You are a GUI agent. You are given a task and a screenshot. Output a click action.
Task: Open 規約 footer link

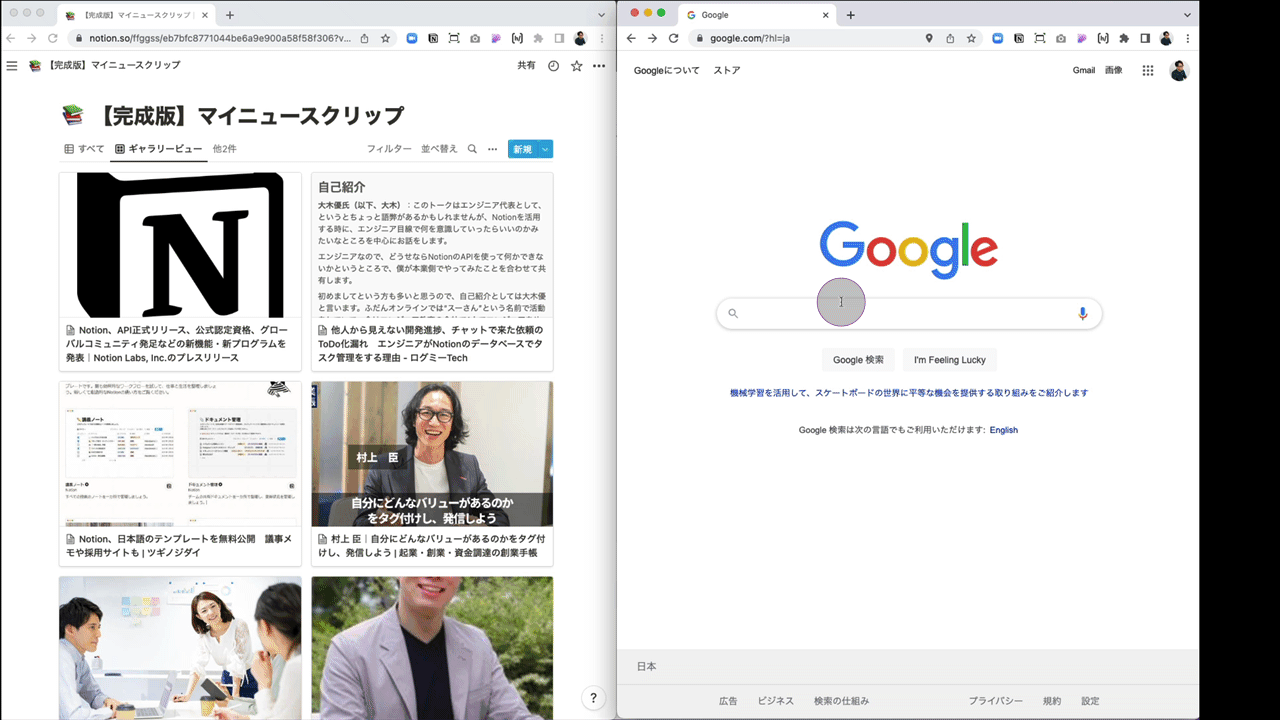click(1052, 701)
